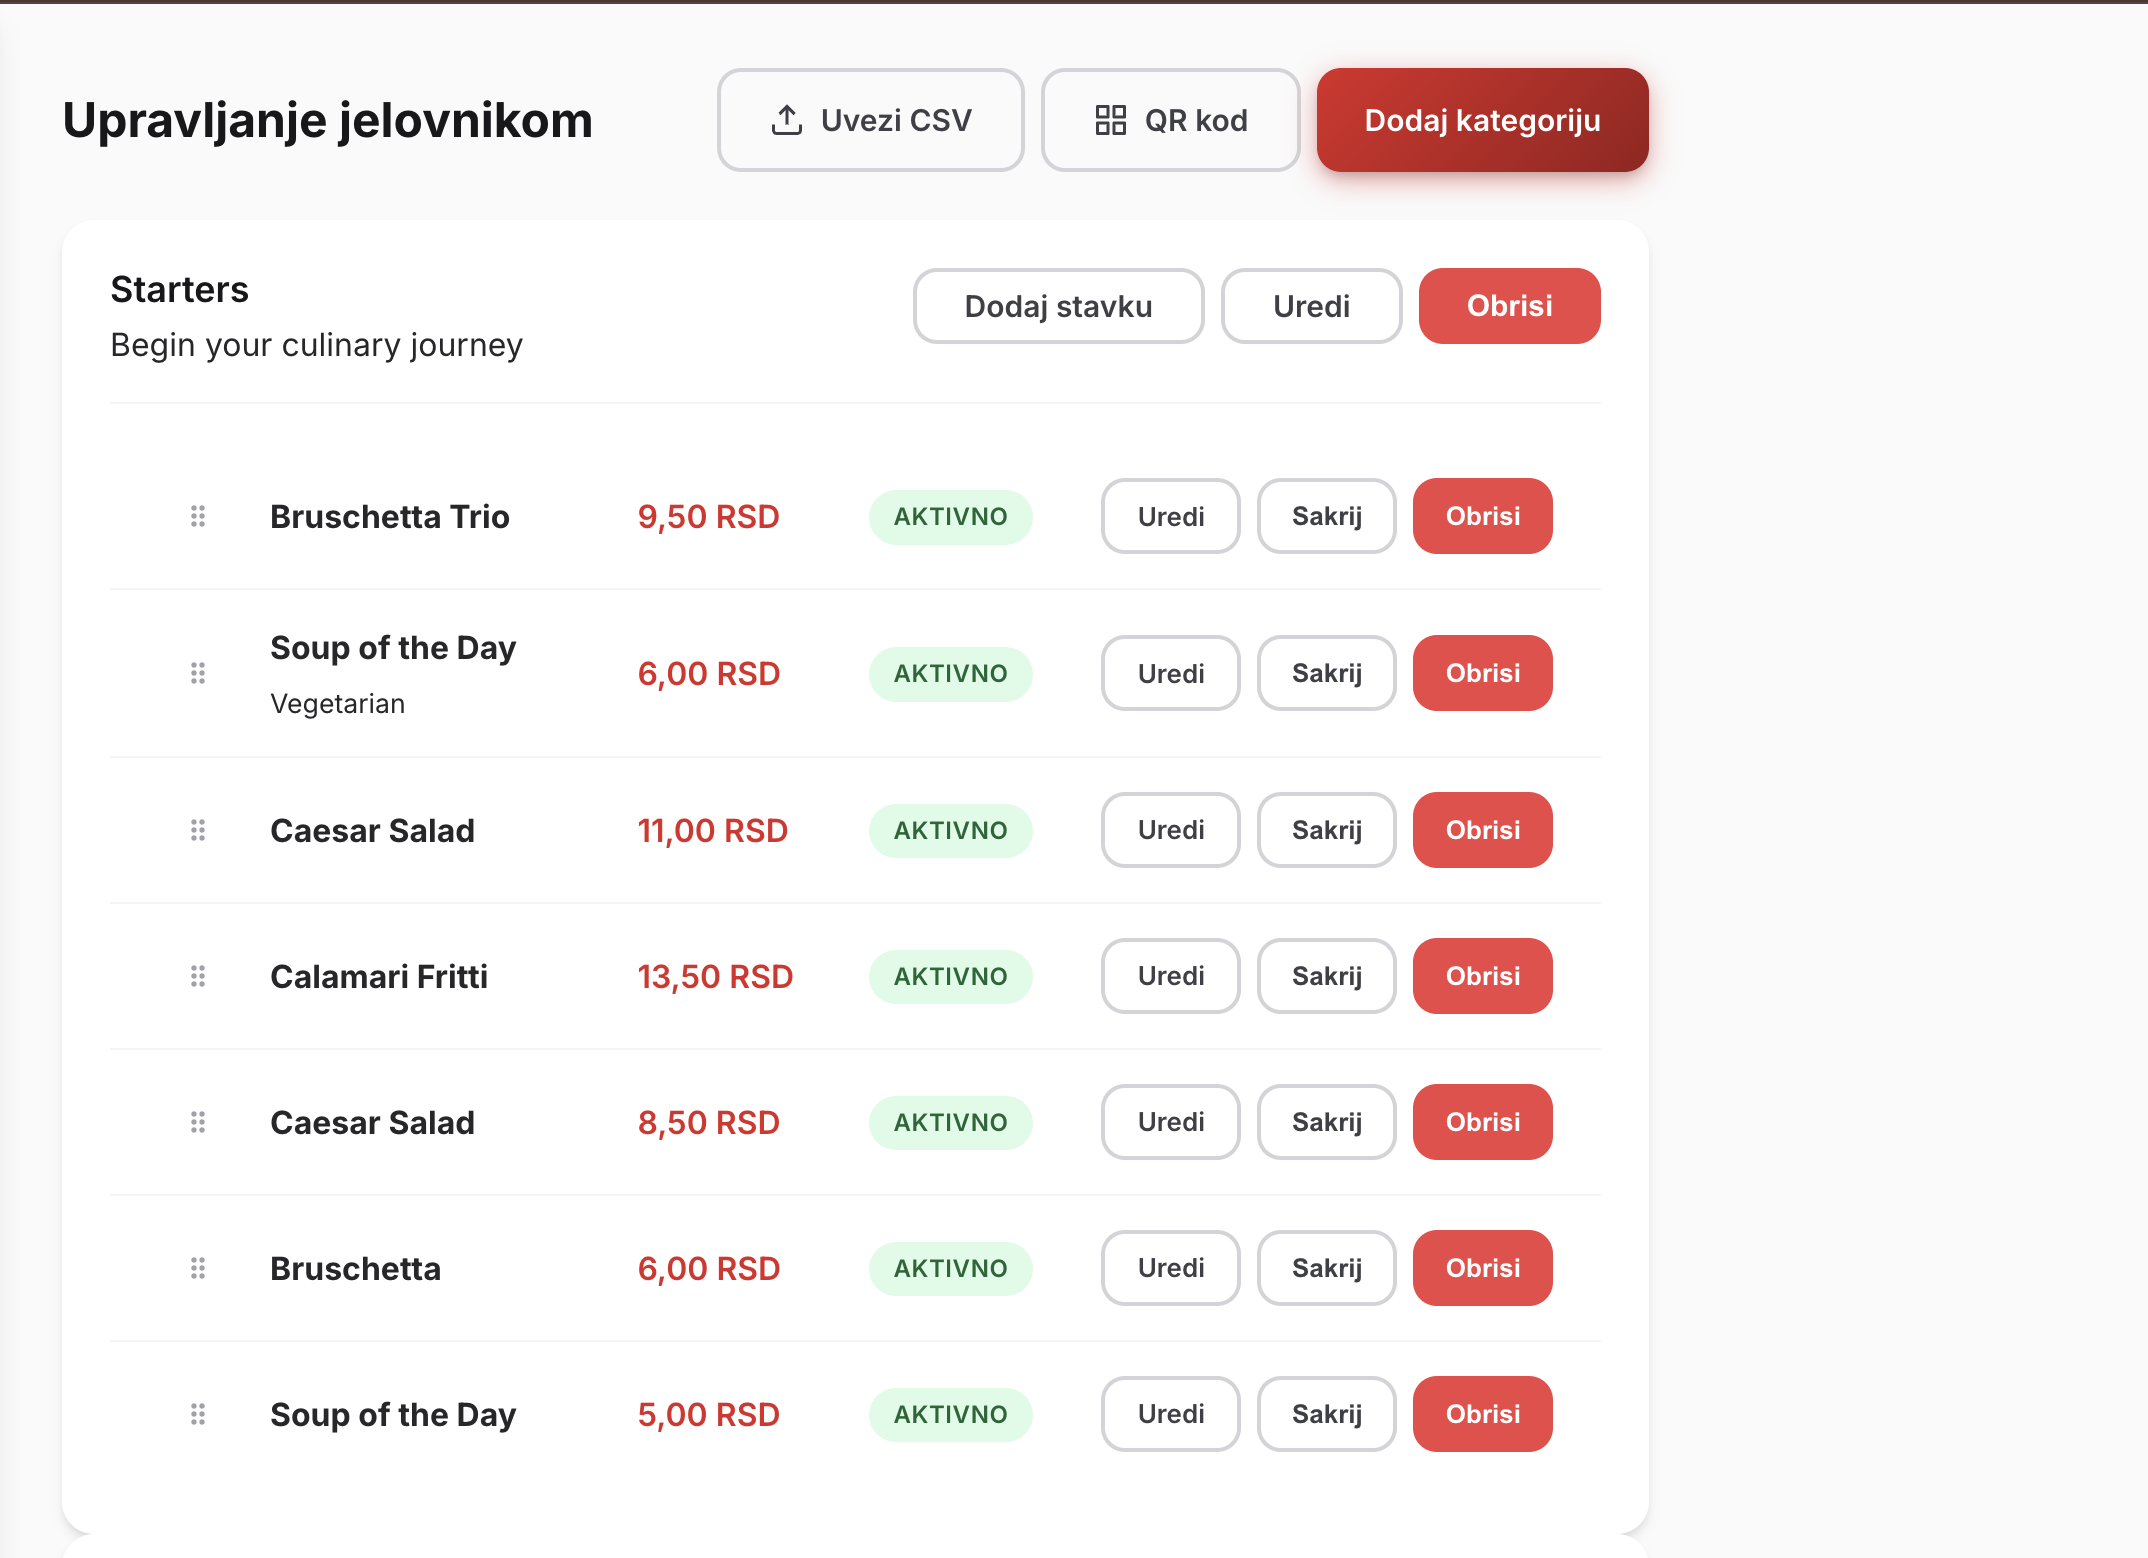2148x1558 pixels.
Task: Click the drag handle for 5,00 RSD Soup
Action: click(x=198, y=1414)
